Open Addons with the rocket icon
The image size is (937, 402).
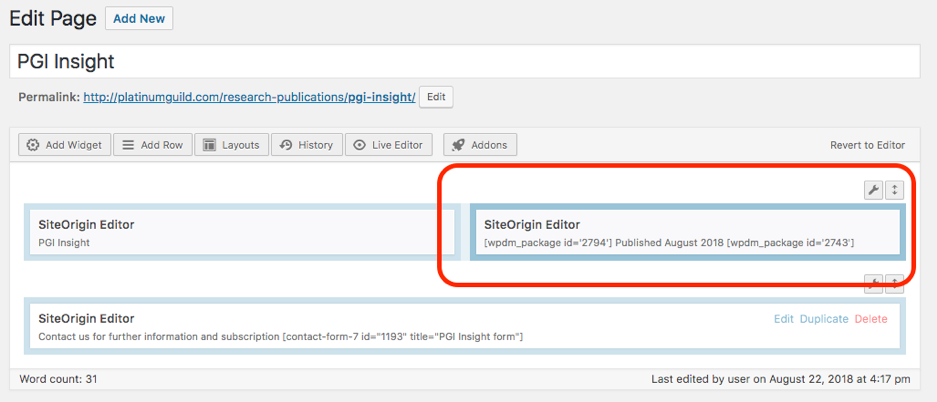(480, 145)
